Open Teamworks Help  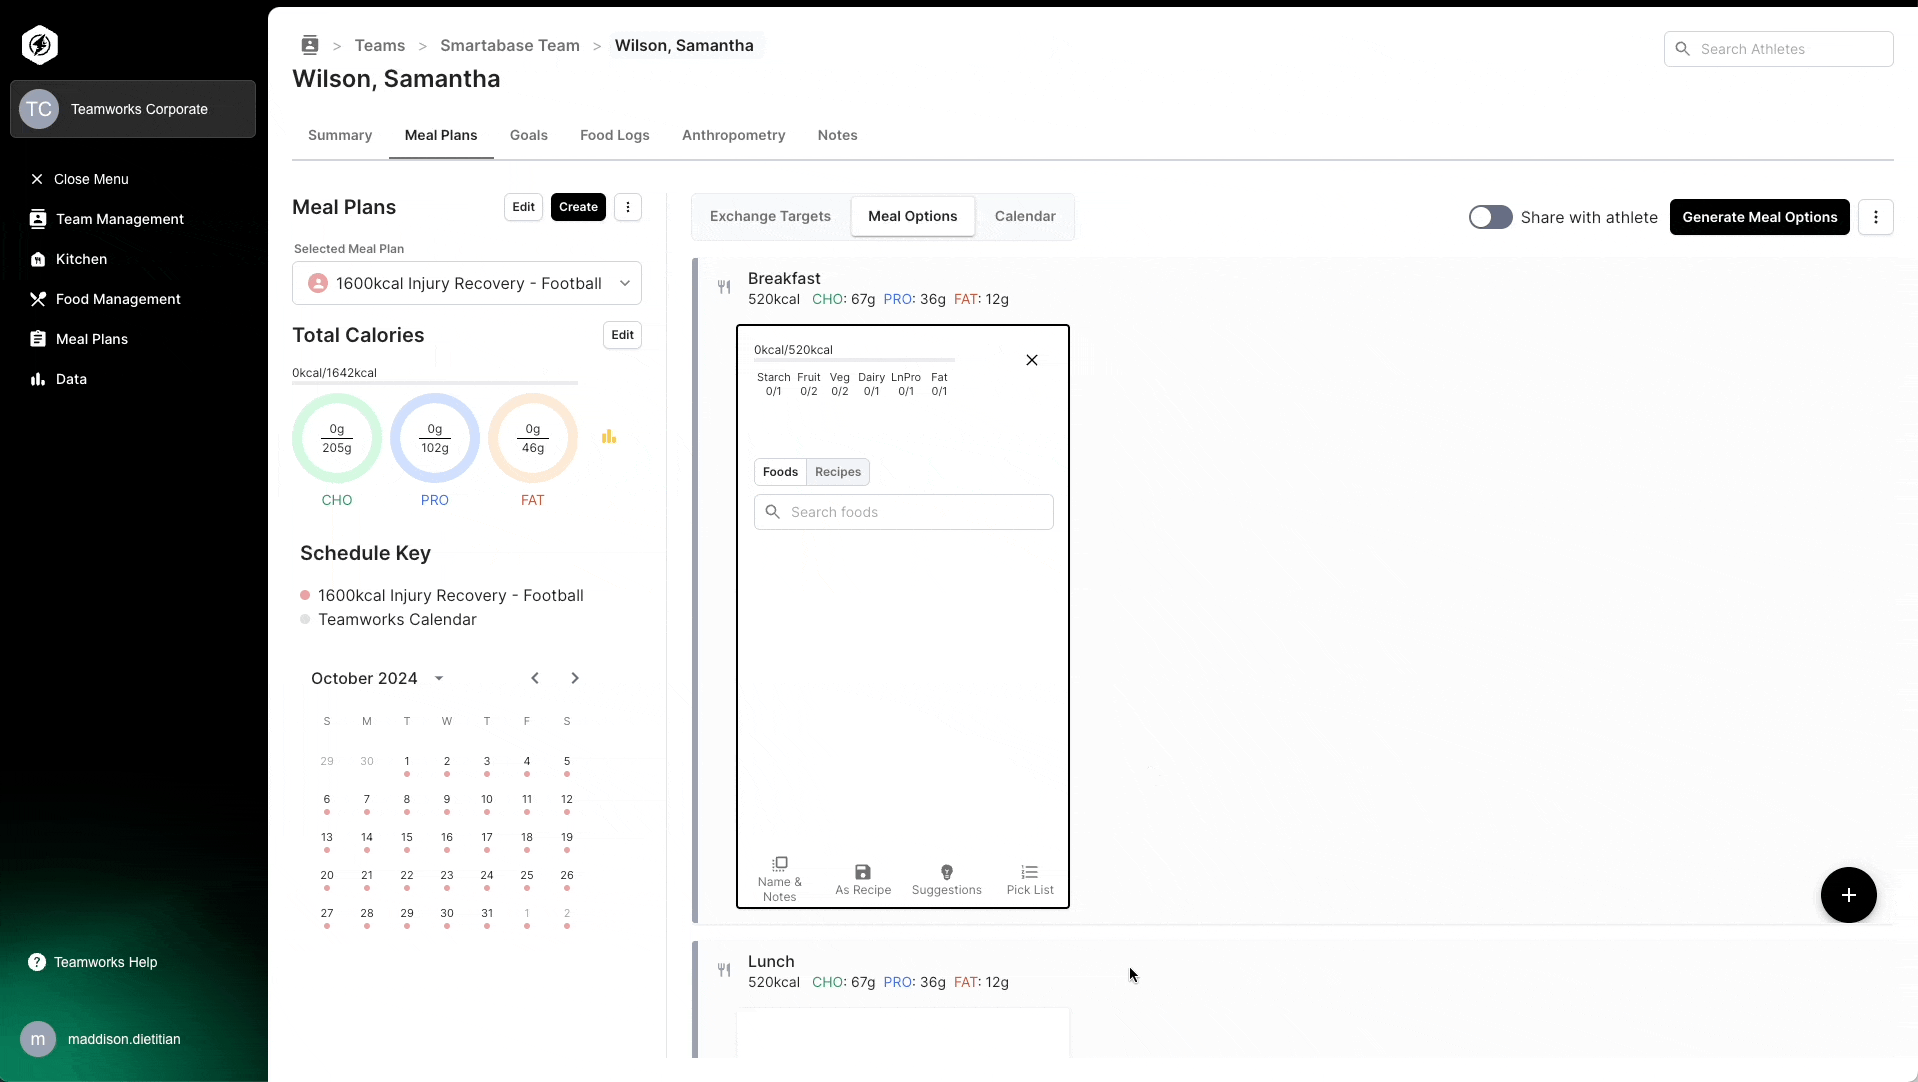click(x=93, y=962)
